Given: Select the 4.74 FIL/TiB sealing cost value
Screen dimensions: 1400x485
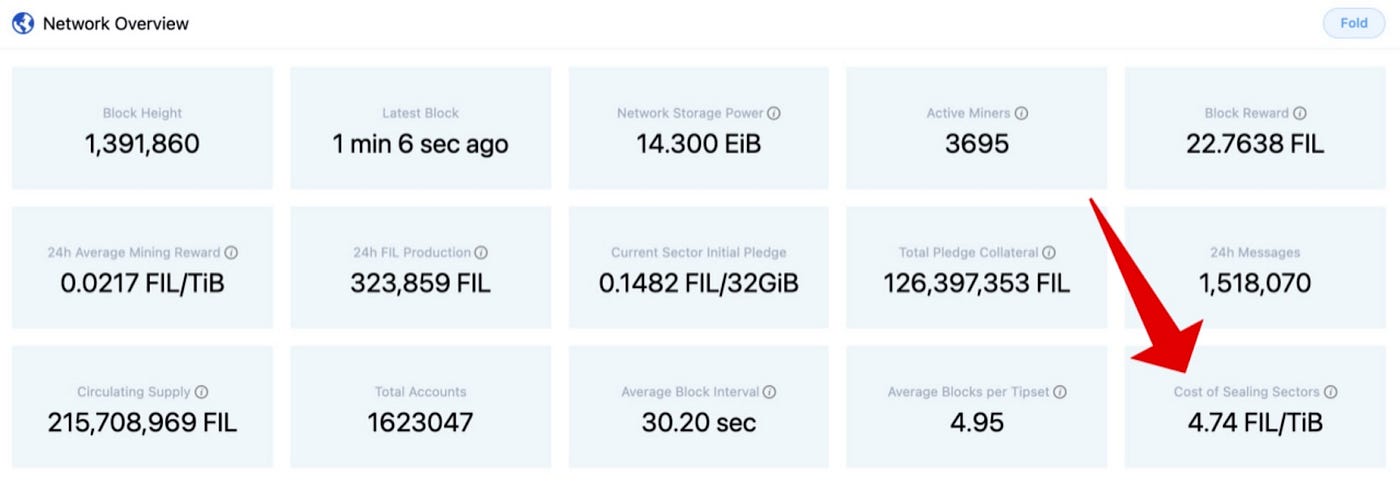Looking at the screenshot, I should tap(1254, 423).
